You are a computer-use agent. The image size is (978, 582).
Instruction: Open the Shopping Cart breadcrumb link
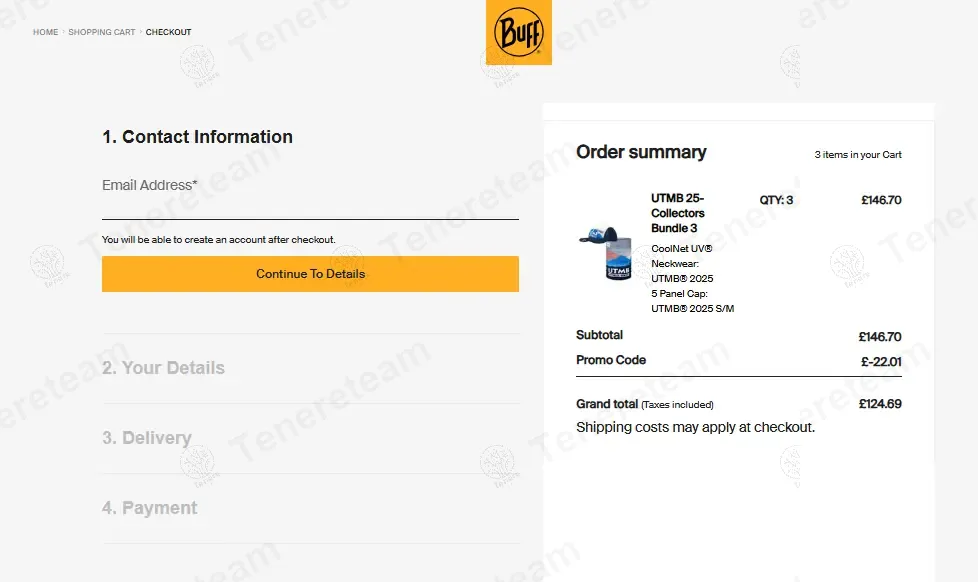(x=102, y=32)
